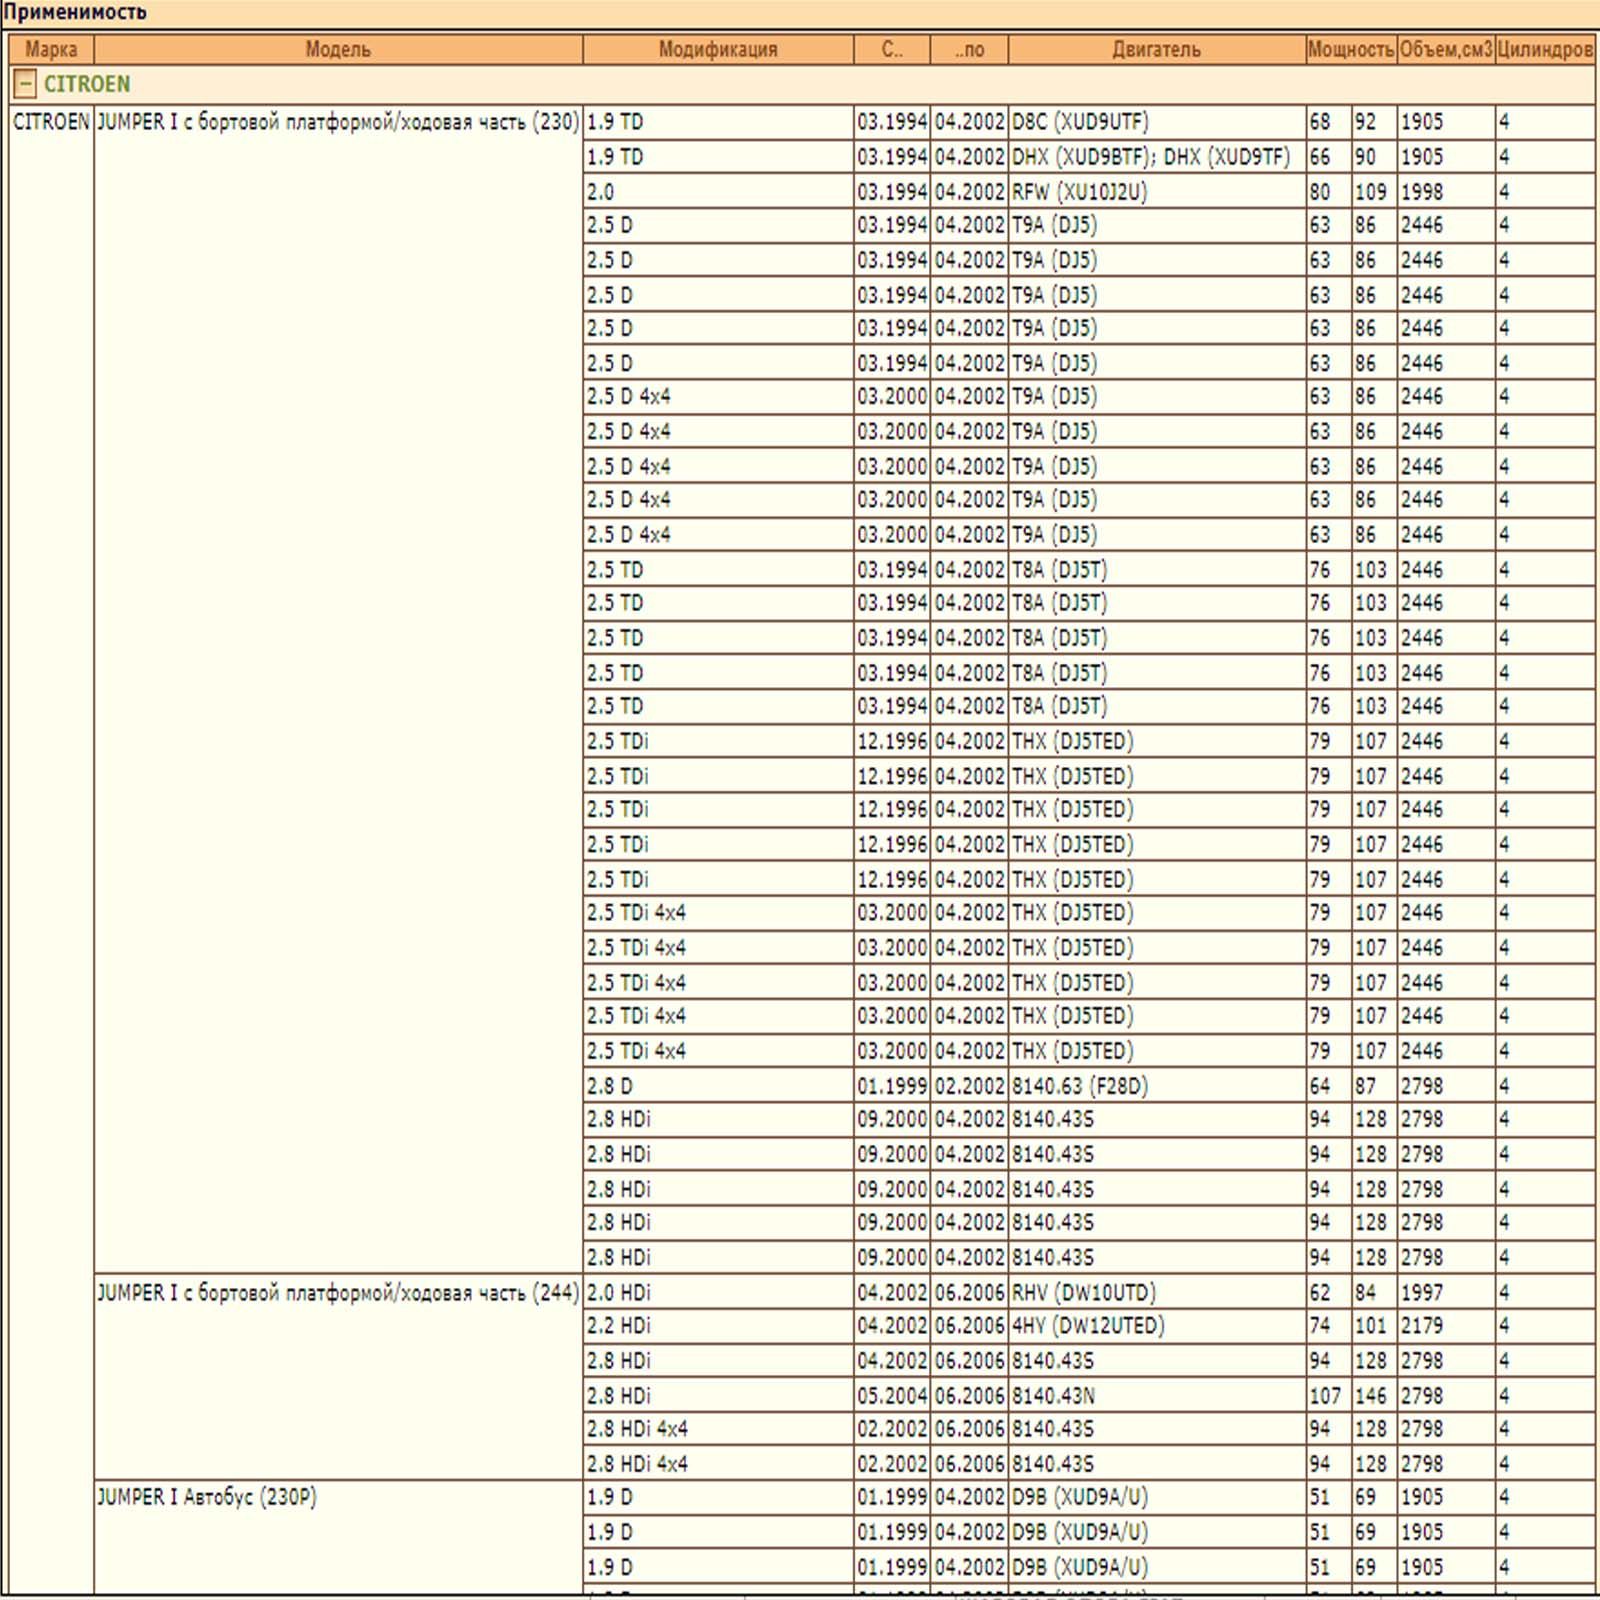Viewport: 1600px width, 1600px height.
Task: Click the Объем,см3 column header
Action: coord(1445,49)
